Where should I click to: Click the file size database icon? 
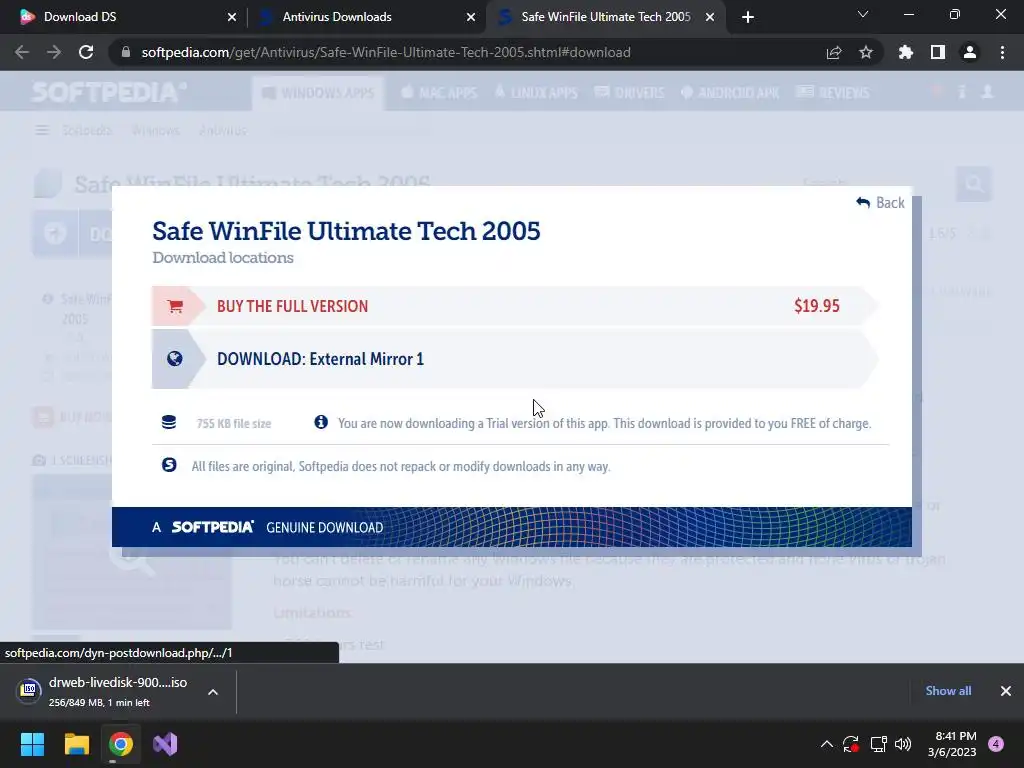click(169, 423)
